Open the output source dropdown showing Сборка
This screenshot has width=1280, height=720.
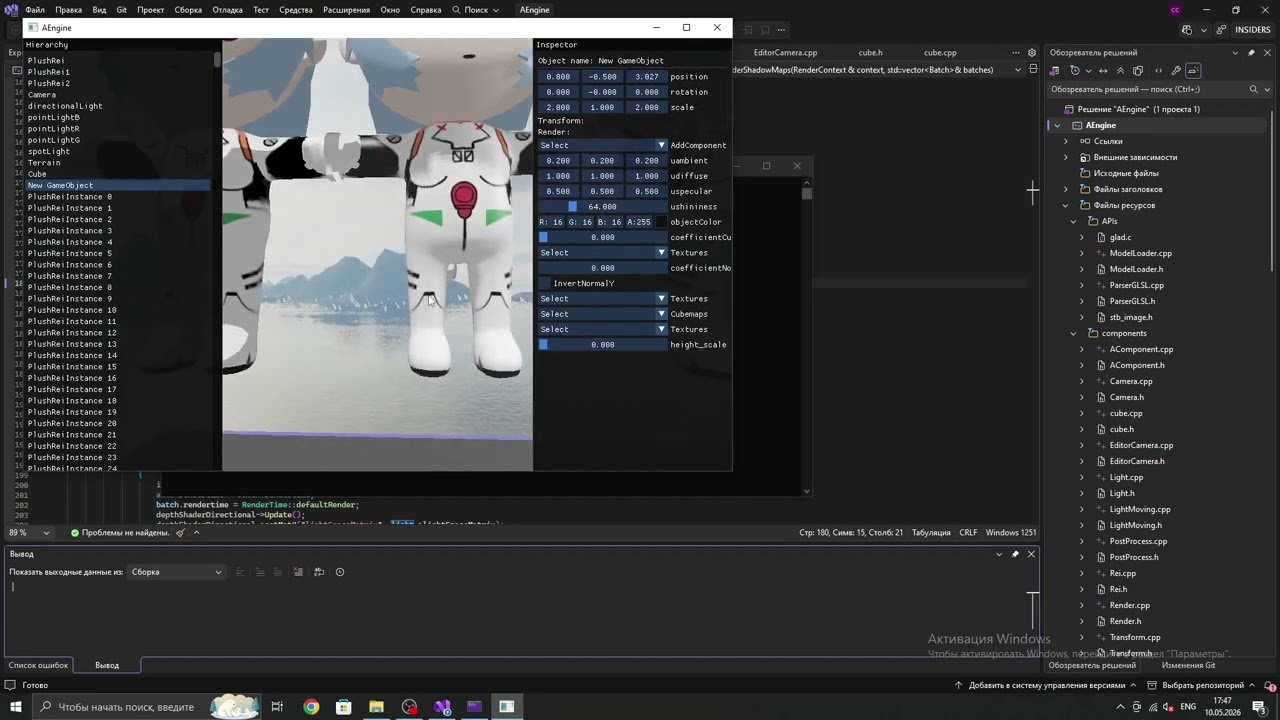click(176, 572)
